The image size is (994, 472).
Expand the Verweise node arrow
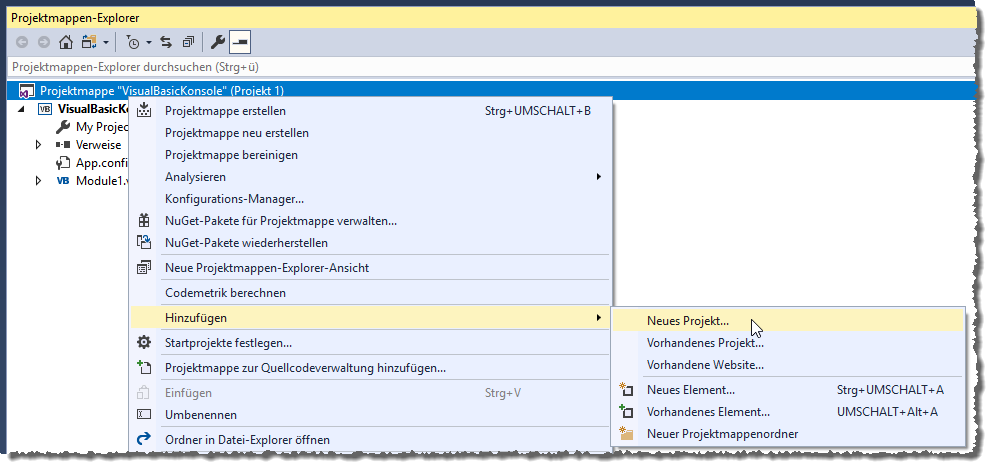[39, 145]
